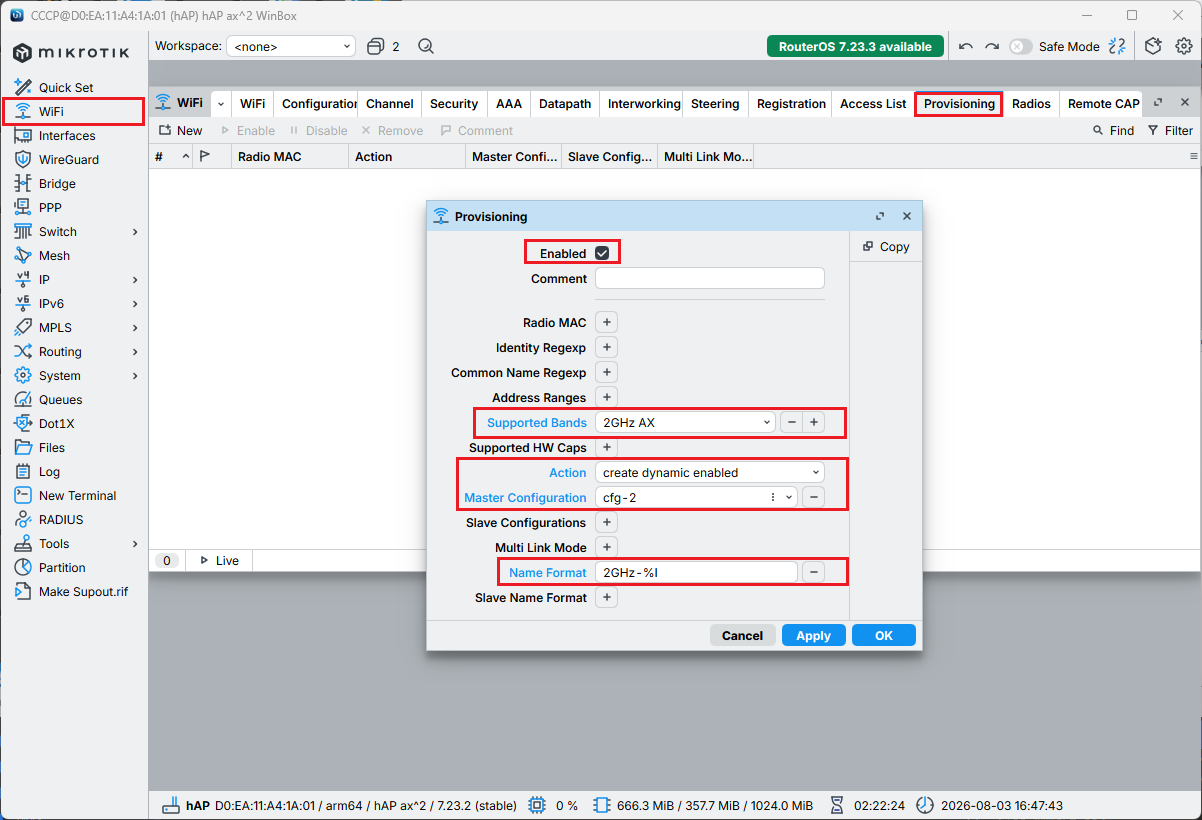The height and width of the screenshot is (820, 1202).
Task: Open PPP section
Action: click(50, 208)
